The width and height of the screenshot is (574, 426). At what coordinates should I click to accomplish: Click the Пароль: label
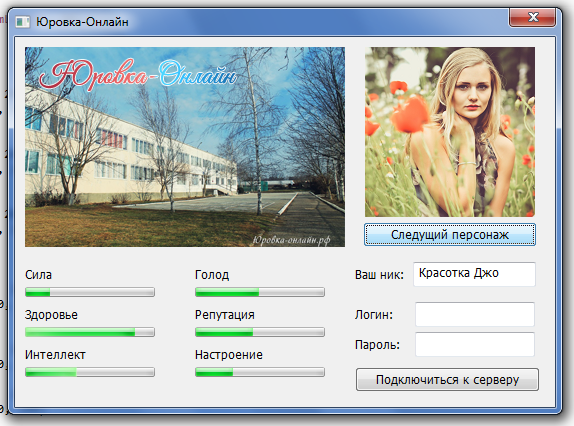(x=377, y=345)
